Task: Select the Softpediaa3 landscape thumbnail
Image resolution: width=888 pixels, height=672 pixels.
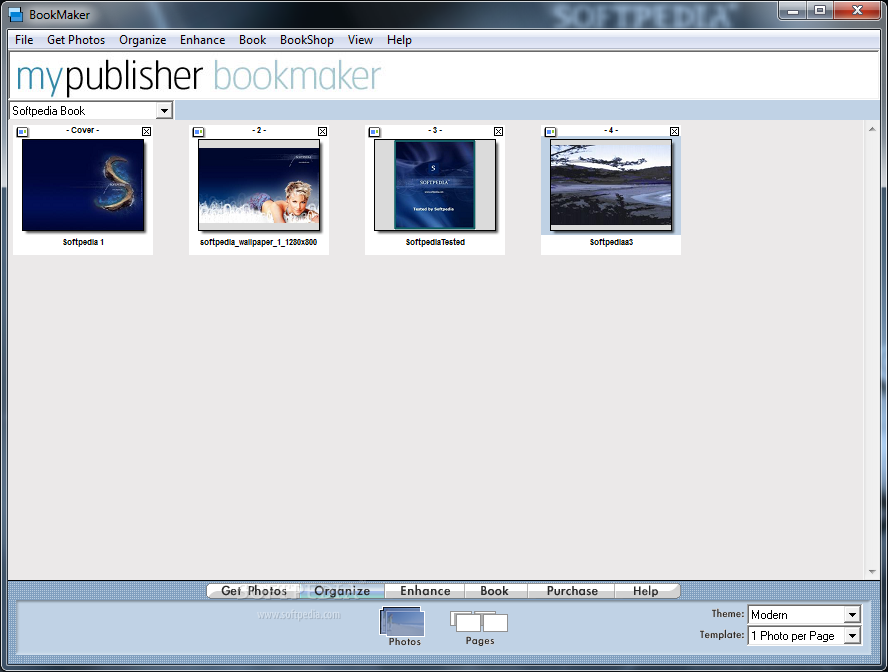Action: point(611,185)
